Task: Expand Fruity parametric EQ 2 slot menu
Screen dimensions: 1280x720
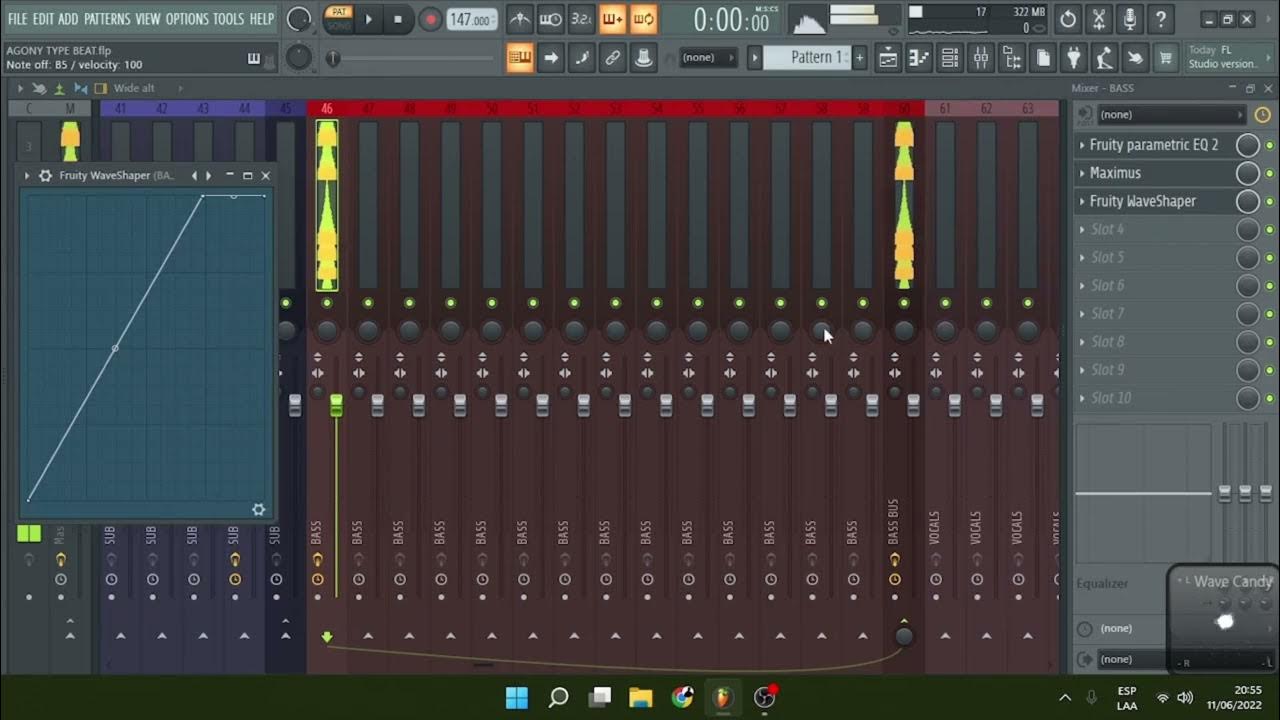Action: point(1082,145)
